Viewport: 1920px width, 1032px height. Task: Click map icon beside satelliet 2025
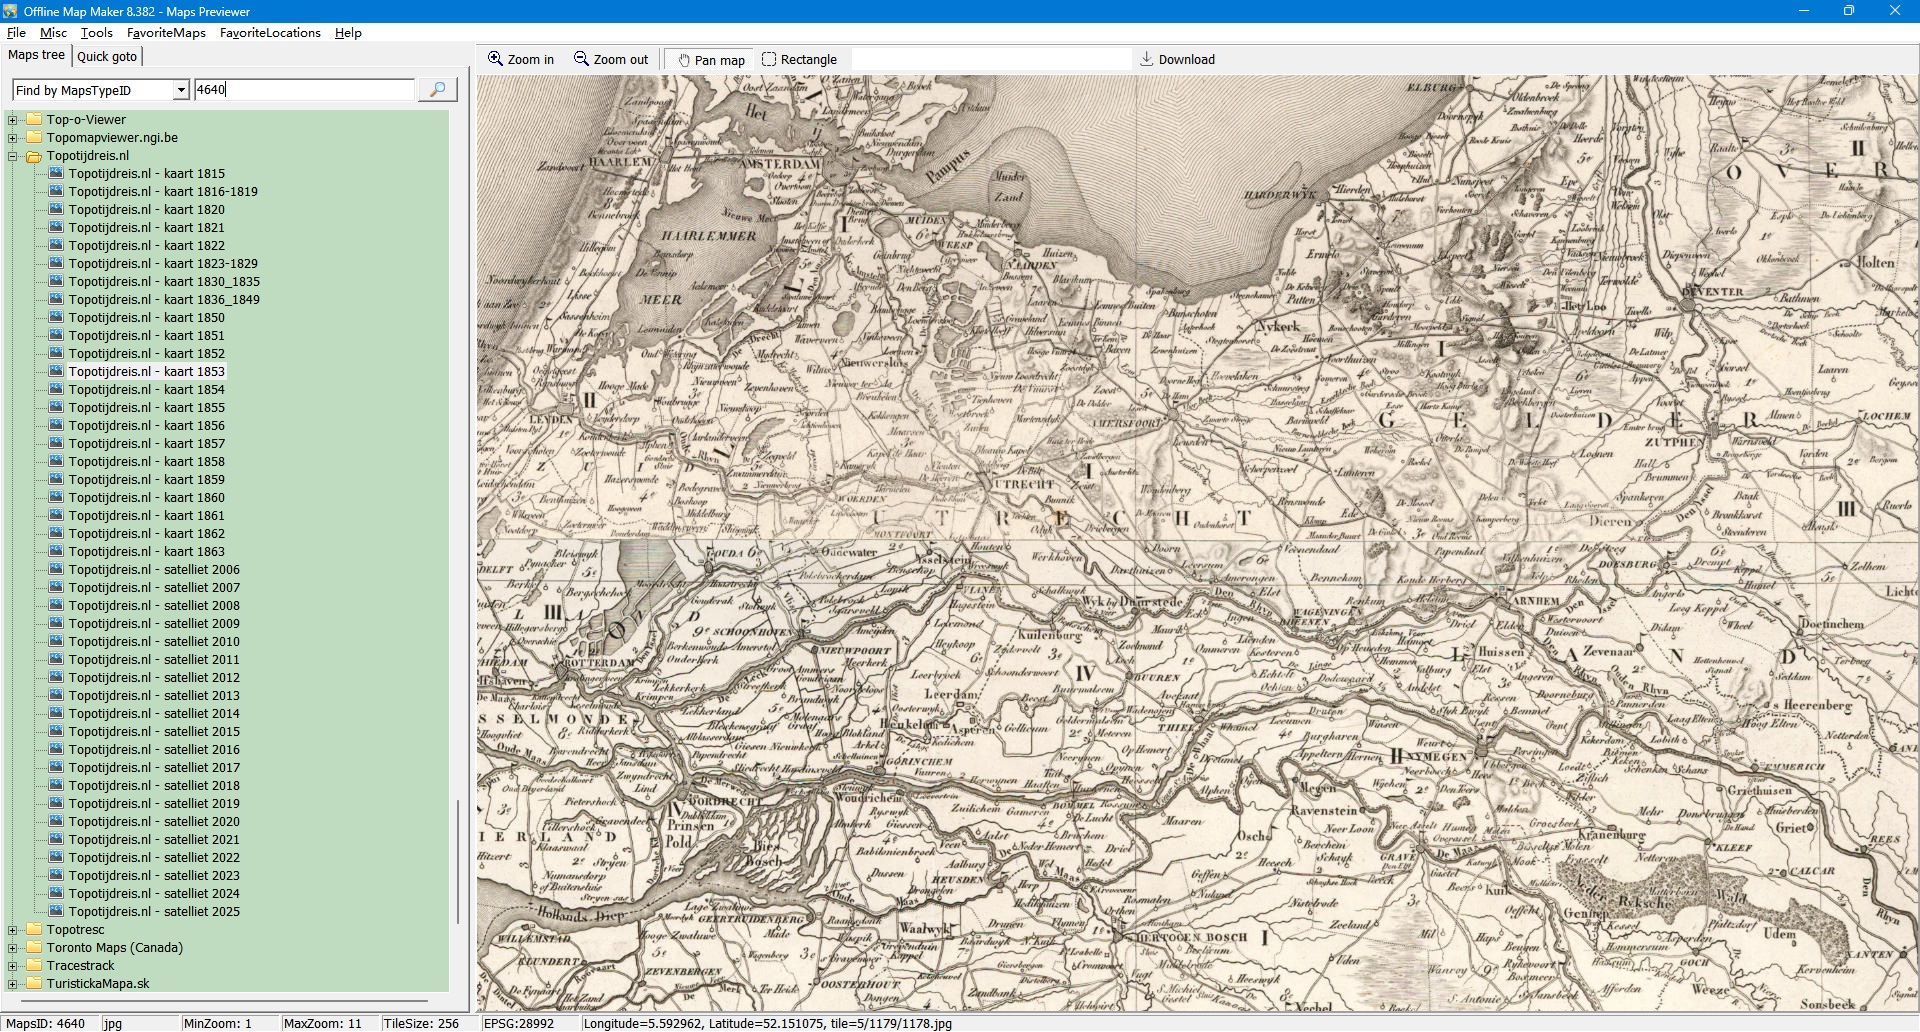56,912
